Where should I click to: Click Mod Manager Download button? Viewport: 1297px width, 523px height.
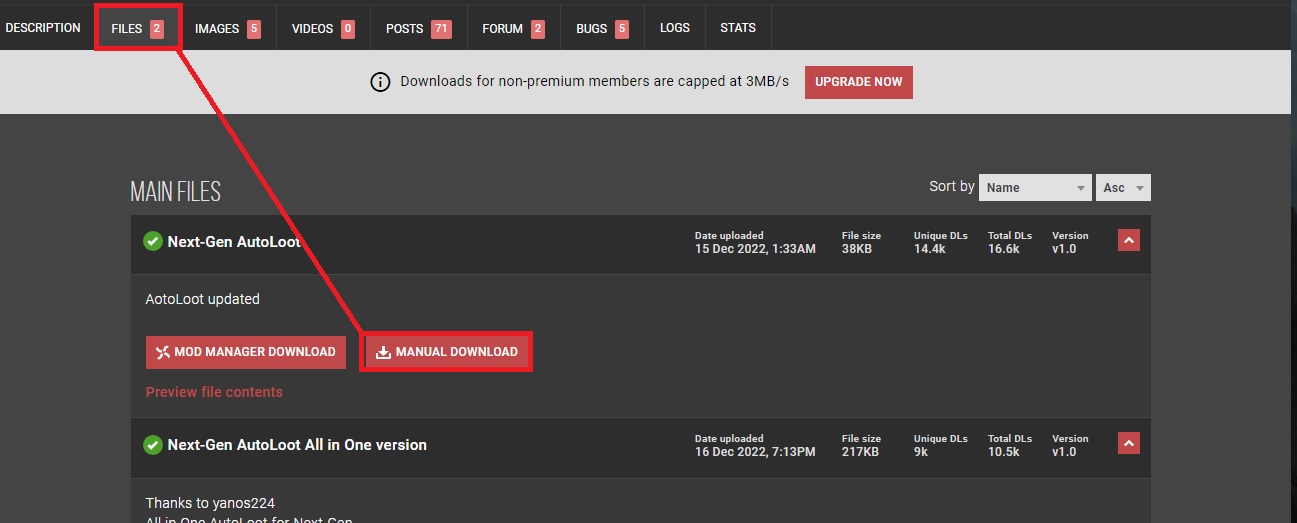246,352
